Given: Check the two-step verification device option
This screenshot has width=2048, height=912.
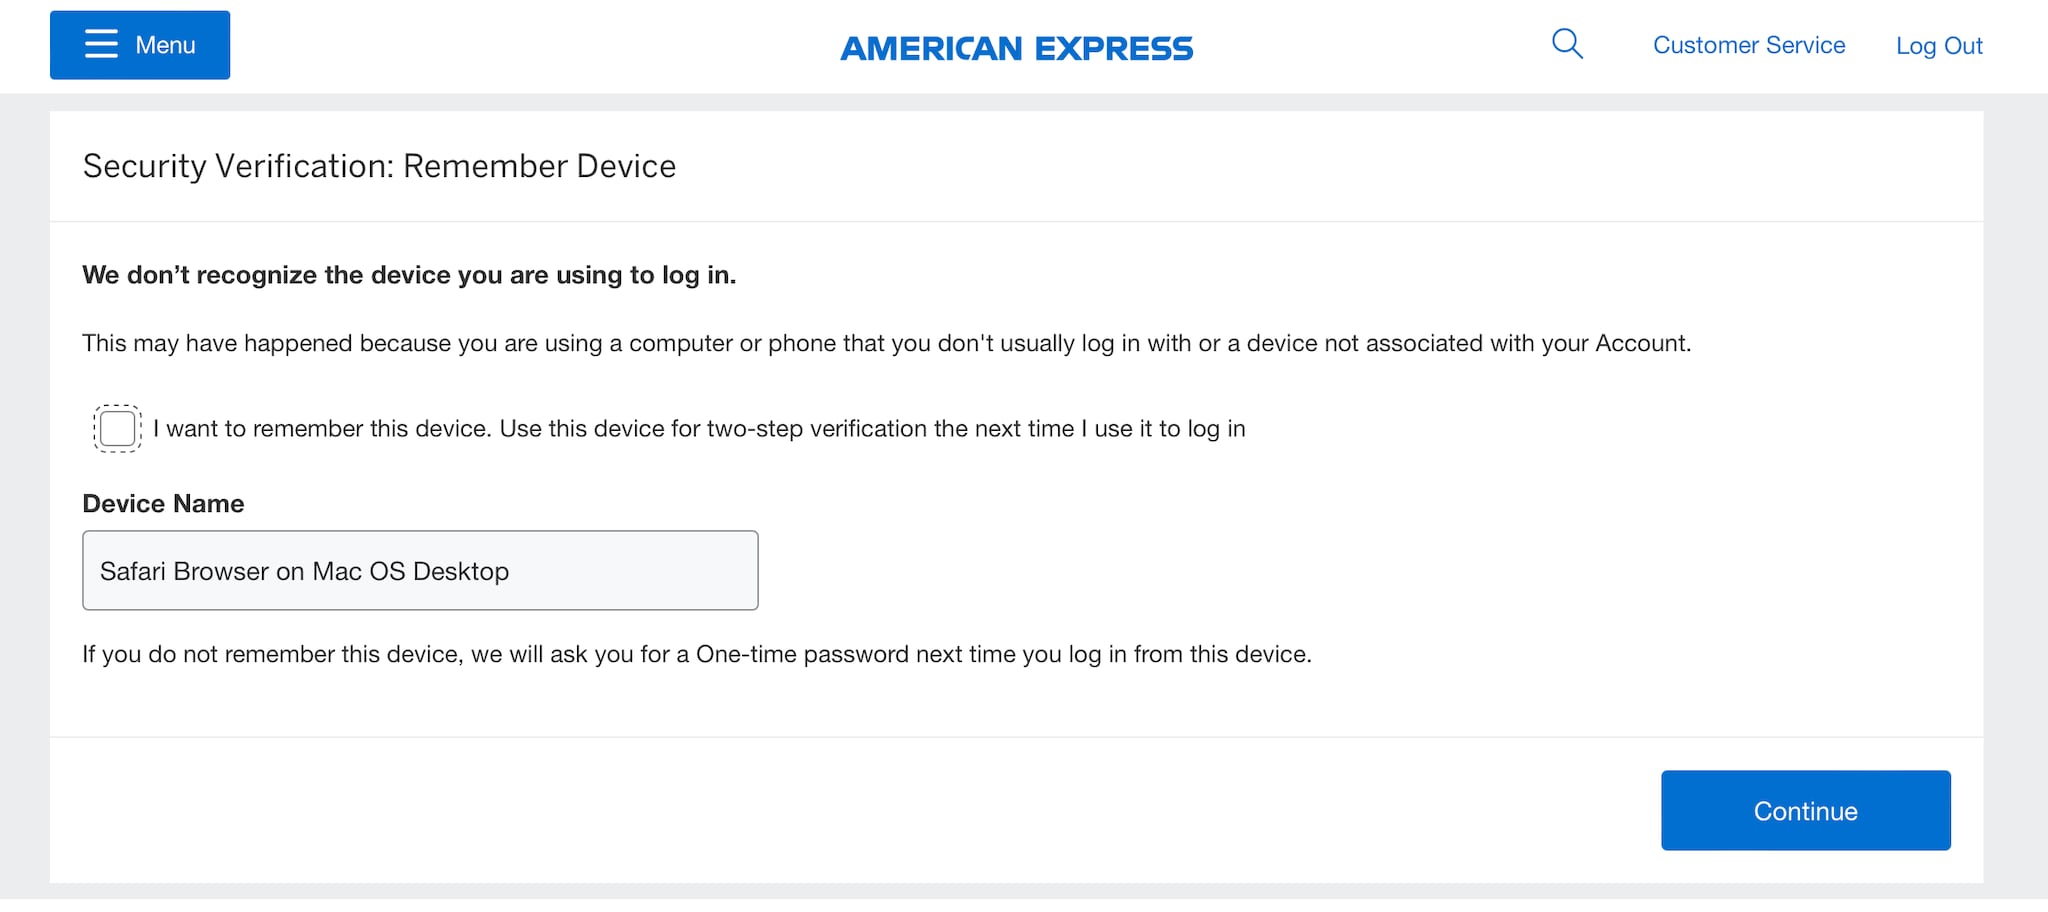Looking at the screenshot, I should tap(116, 428).
